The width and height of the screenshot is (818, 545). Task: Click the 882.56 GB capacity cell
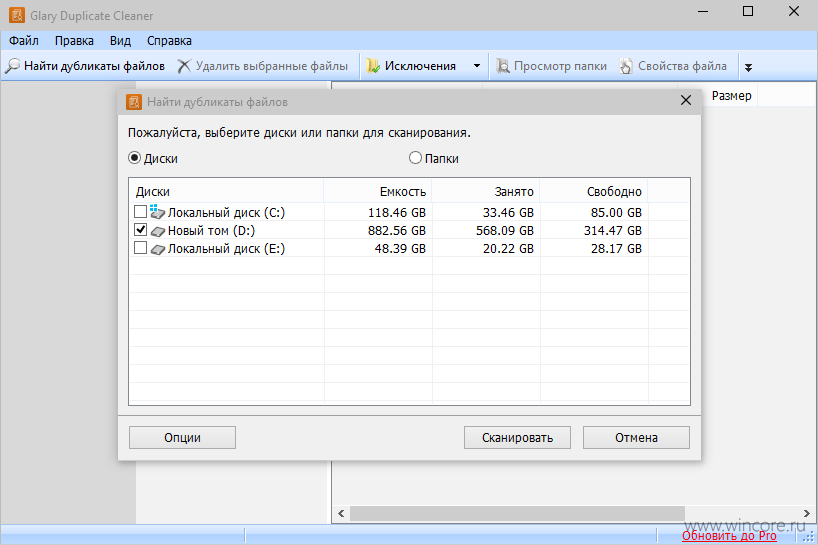[x=396, y=231]
